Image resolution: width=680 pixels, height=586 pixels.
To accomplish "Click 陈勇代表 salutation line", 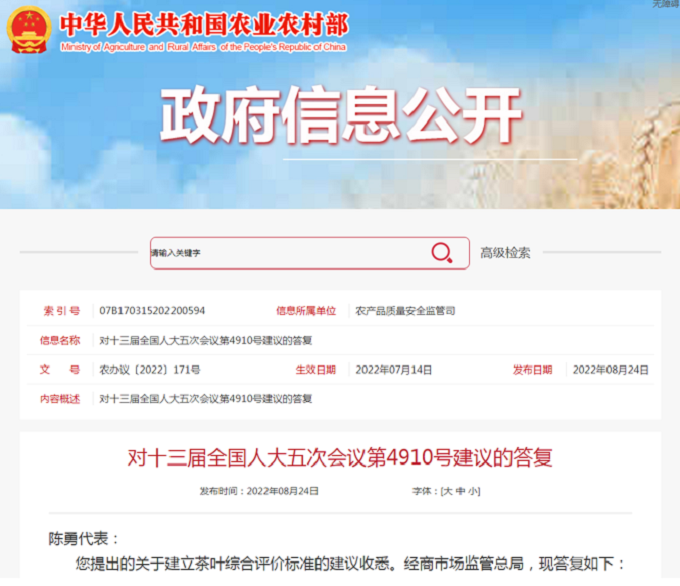I will 83,539.
